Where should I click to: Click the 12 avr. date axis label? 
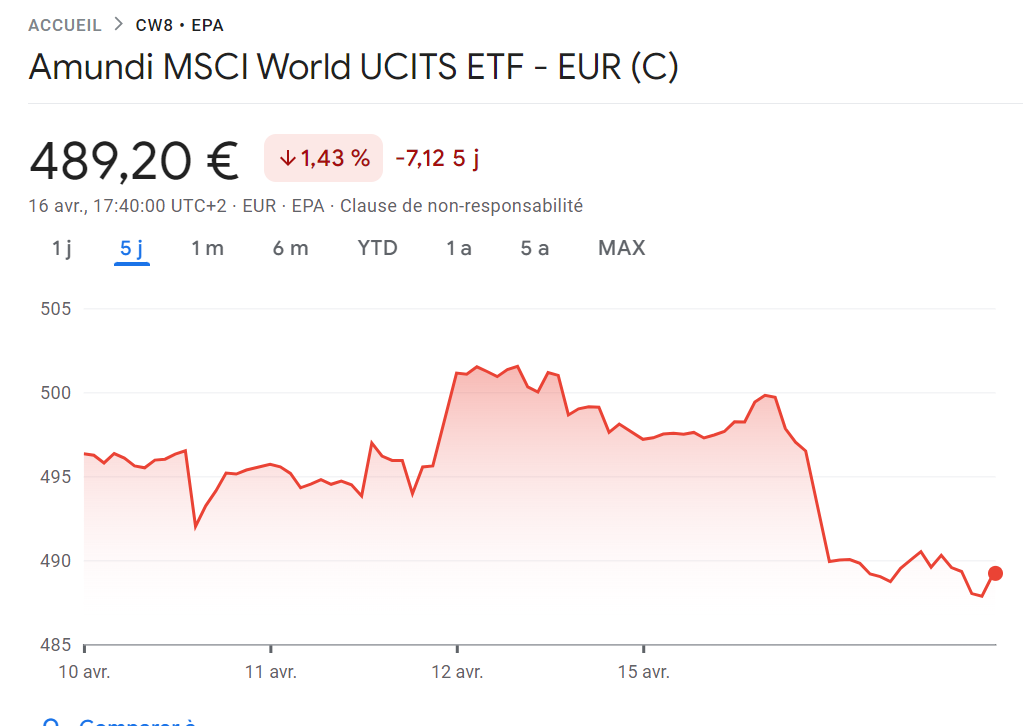pyautogui.click(x=457, y=671)
